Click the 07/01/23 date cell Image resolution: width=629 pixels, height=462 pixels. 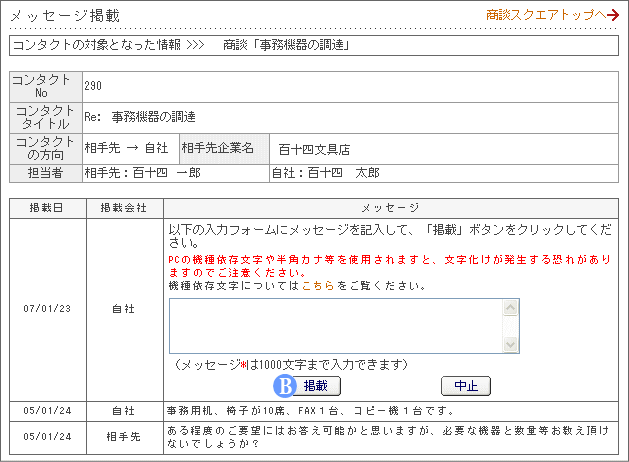(47, 308)
